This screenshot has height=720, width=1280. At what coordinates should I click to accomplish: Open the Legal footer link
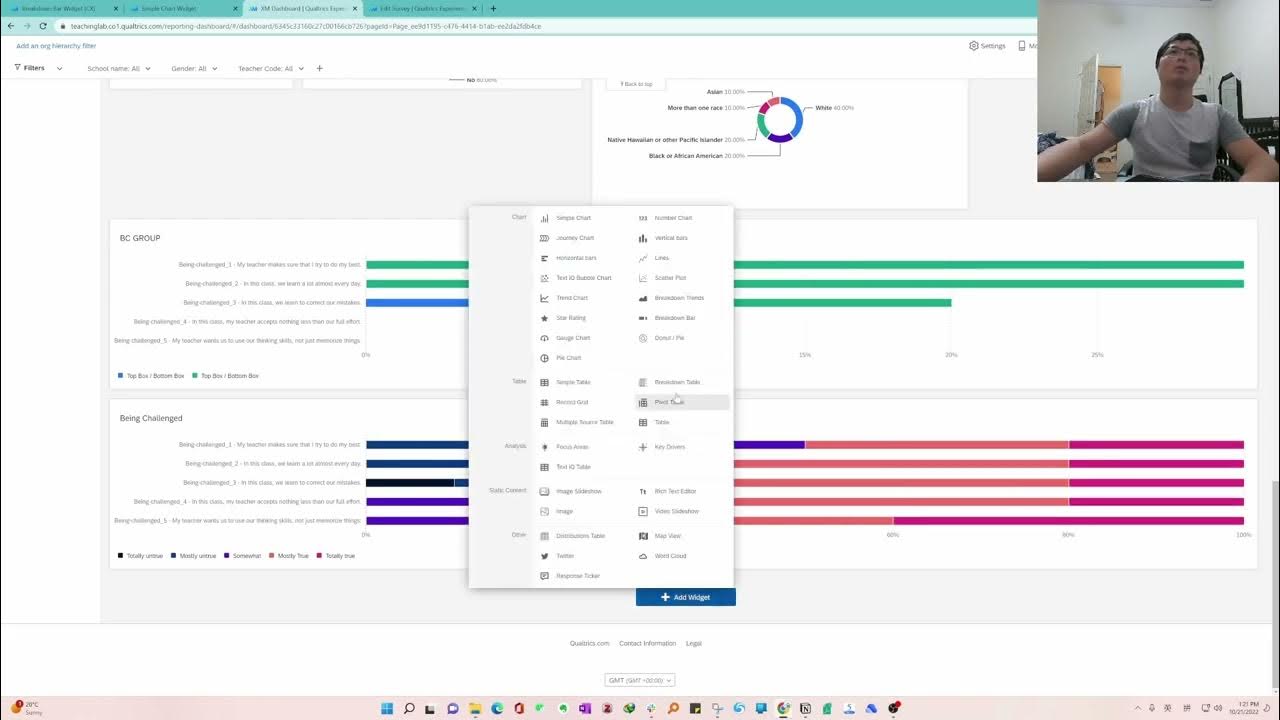694,643
